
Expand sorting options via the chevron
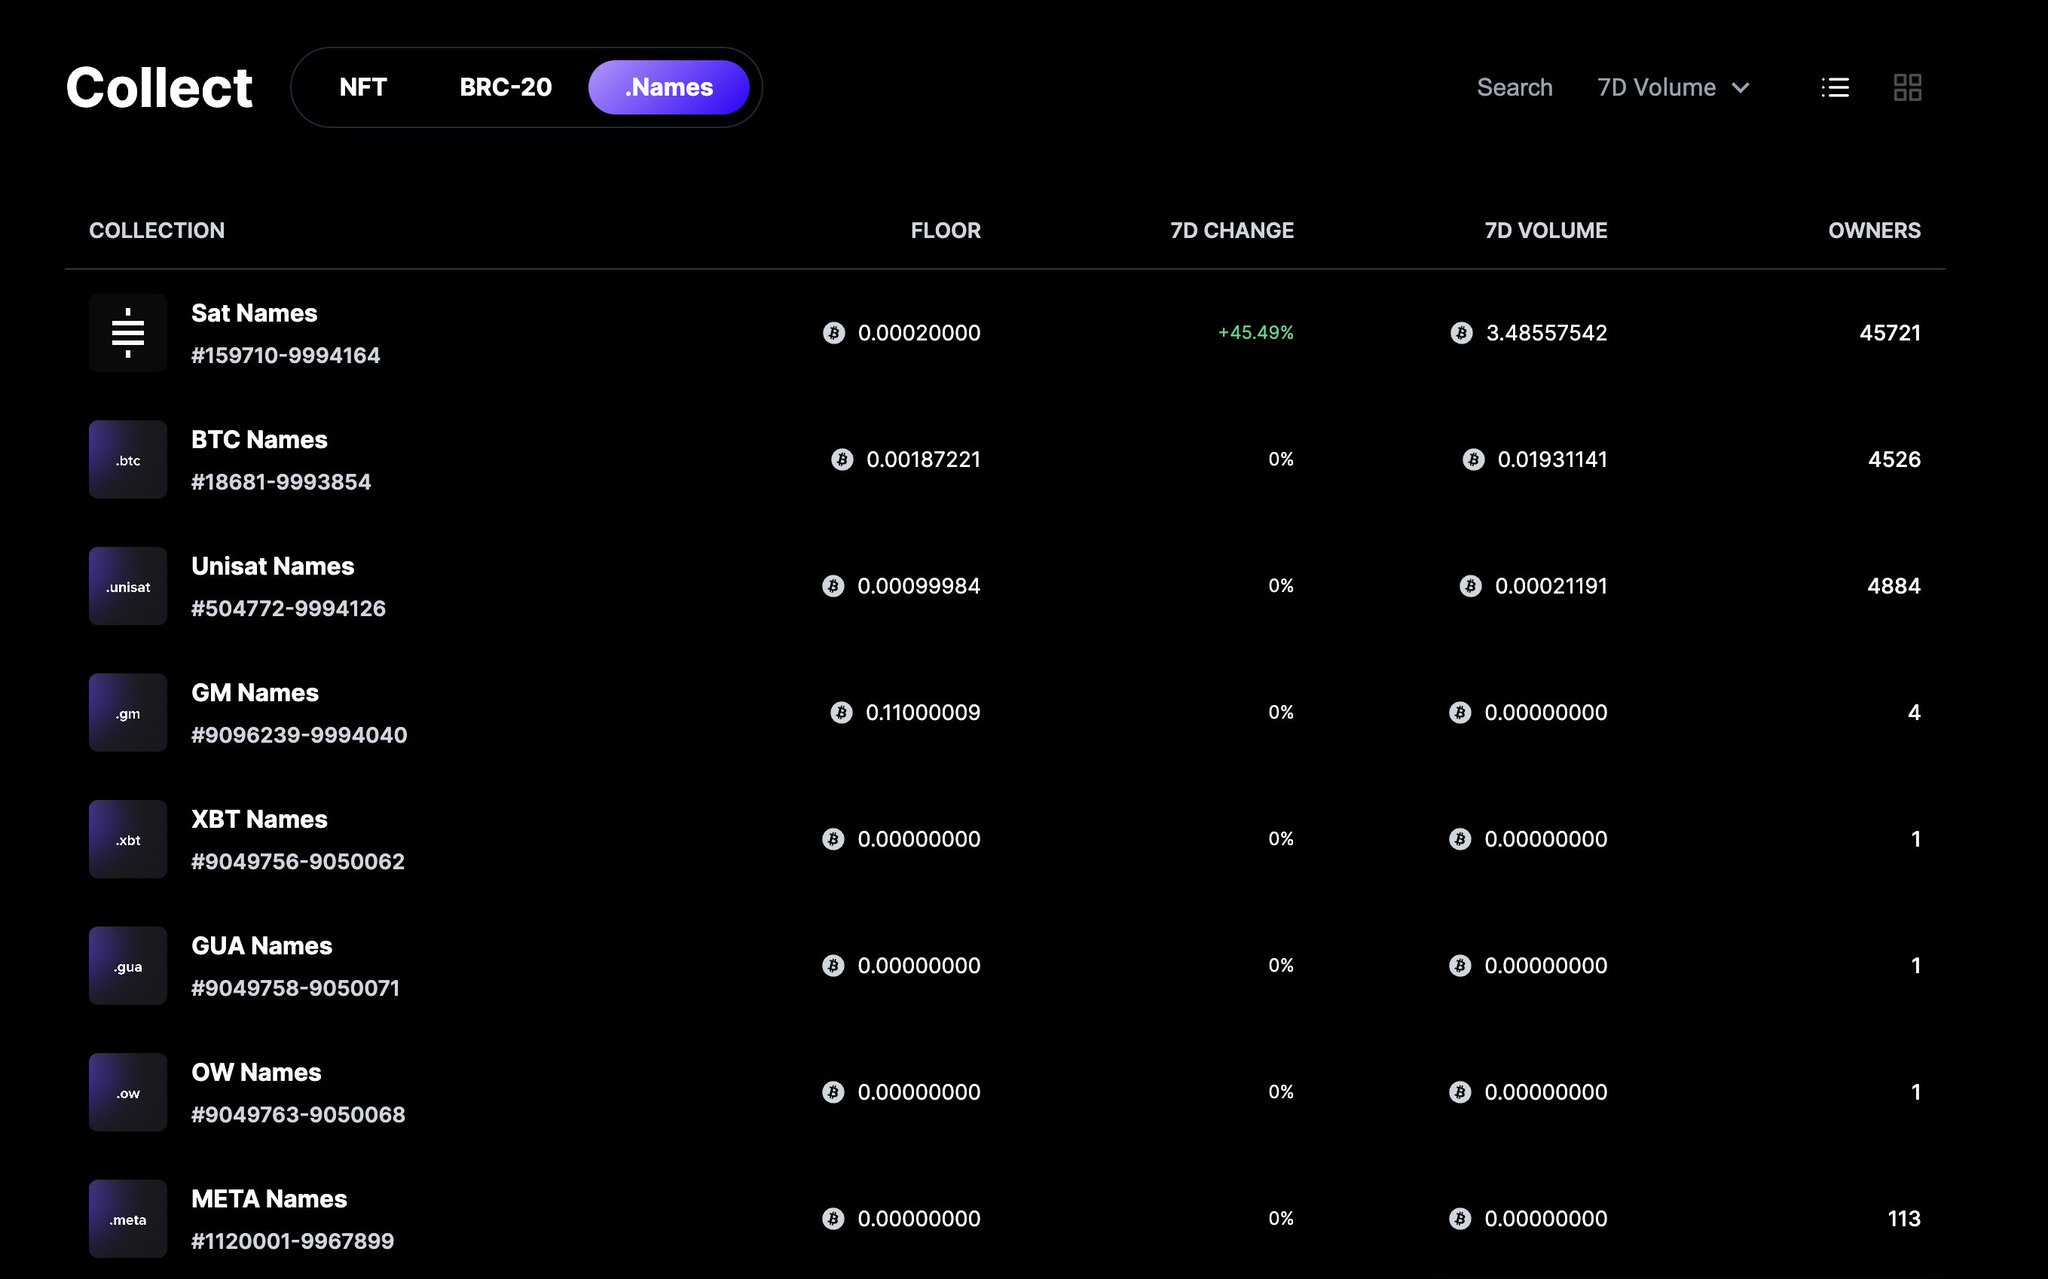tap(1740, 87)
